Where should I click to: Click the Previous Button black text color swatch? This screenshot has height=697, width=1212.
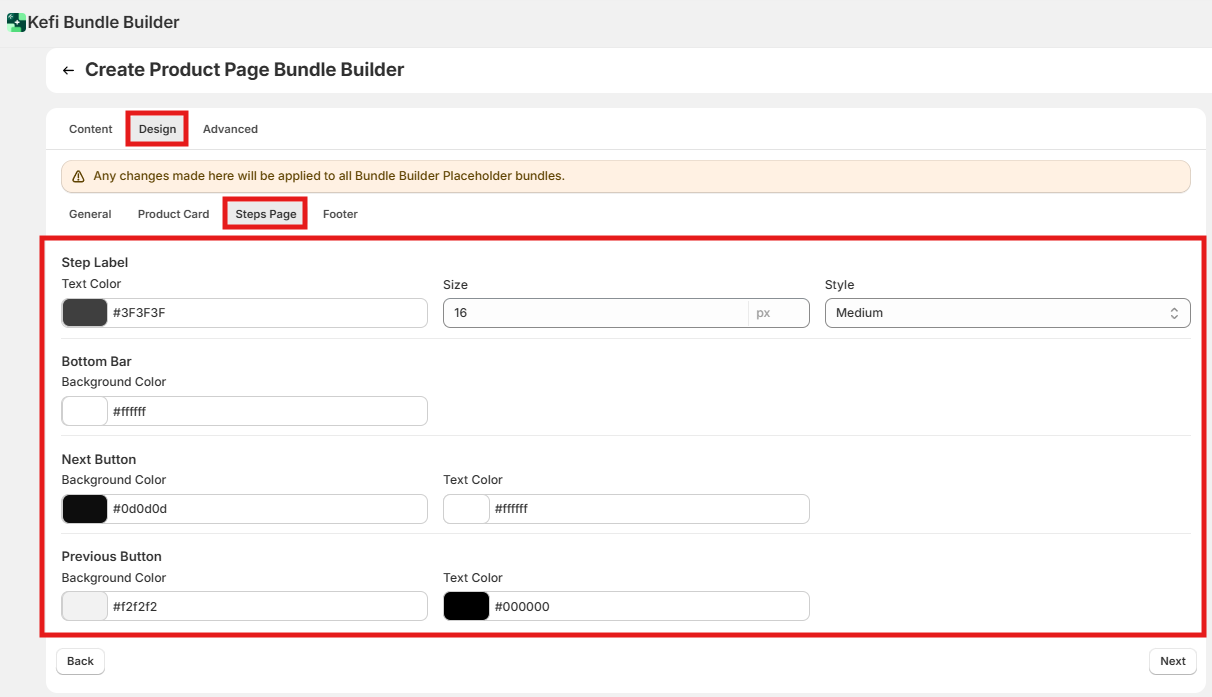(466, 606)
